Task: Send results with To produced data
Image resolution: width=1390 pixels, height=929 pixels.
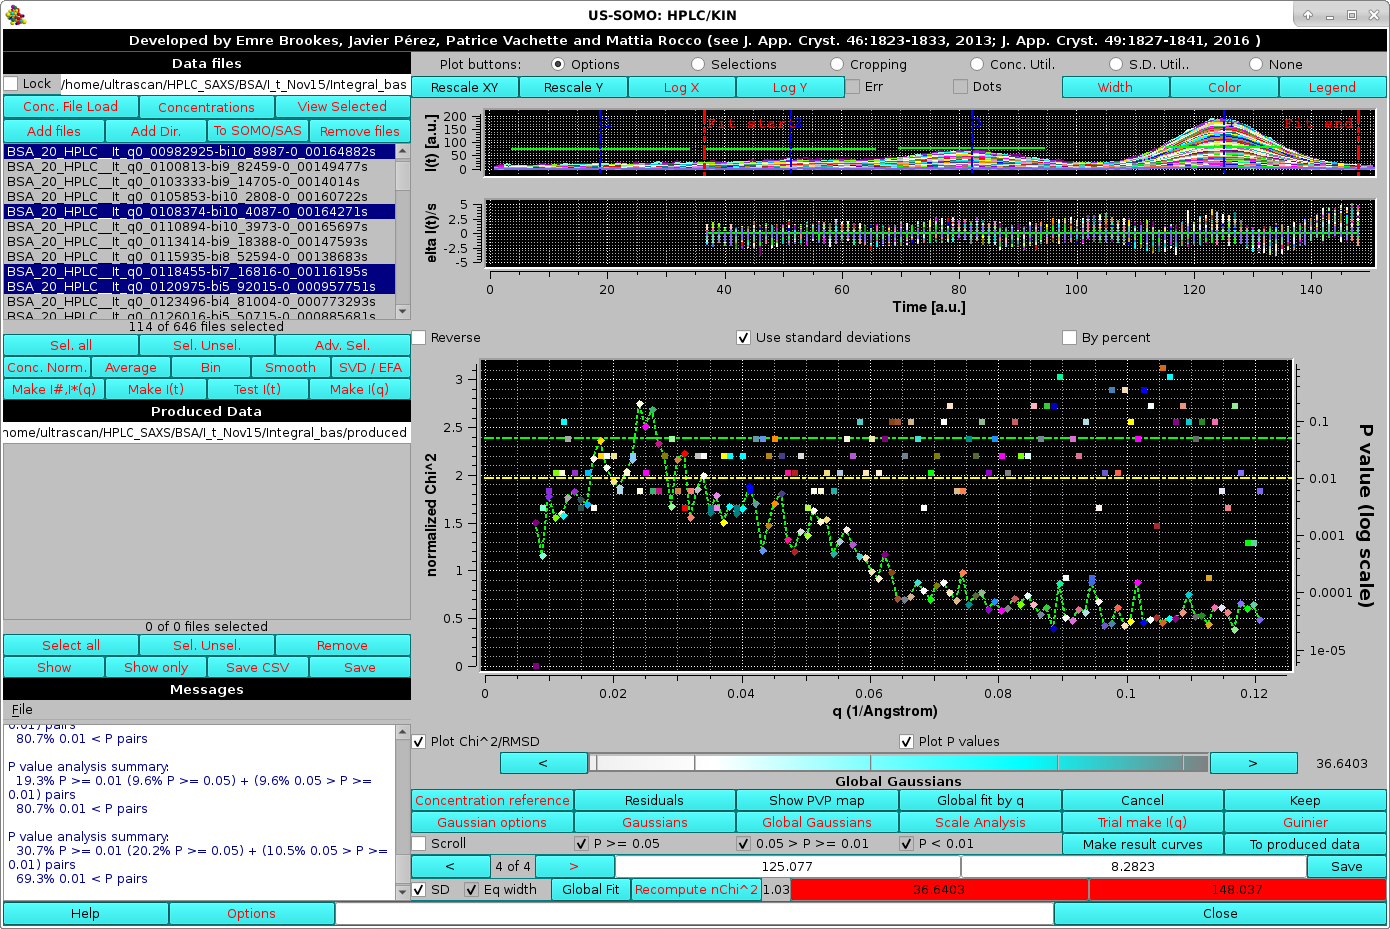Action: [x=1304, y=843]
